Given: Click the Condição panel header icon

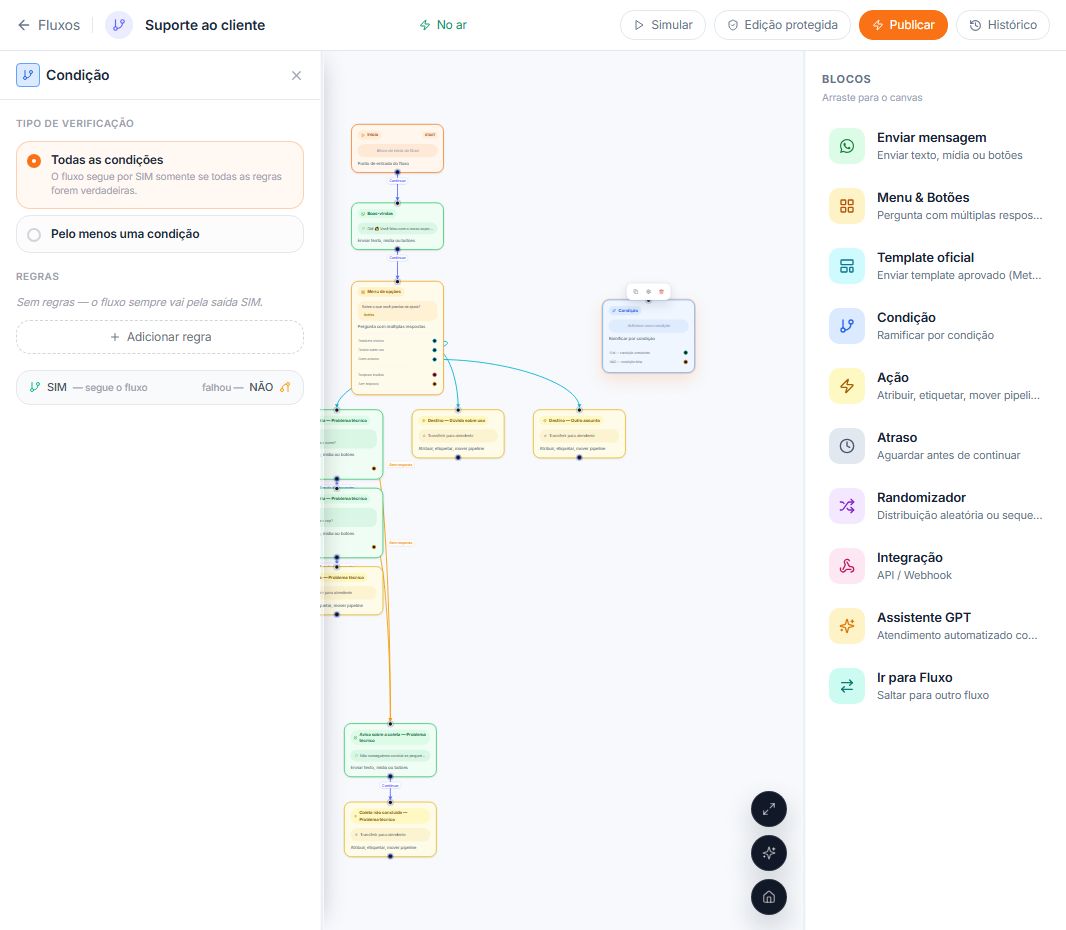Looking at the screenshot, I should 28,75.
